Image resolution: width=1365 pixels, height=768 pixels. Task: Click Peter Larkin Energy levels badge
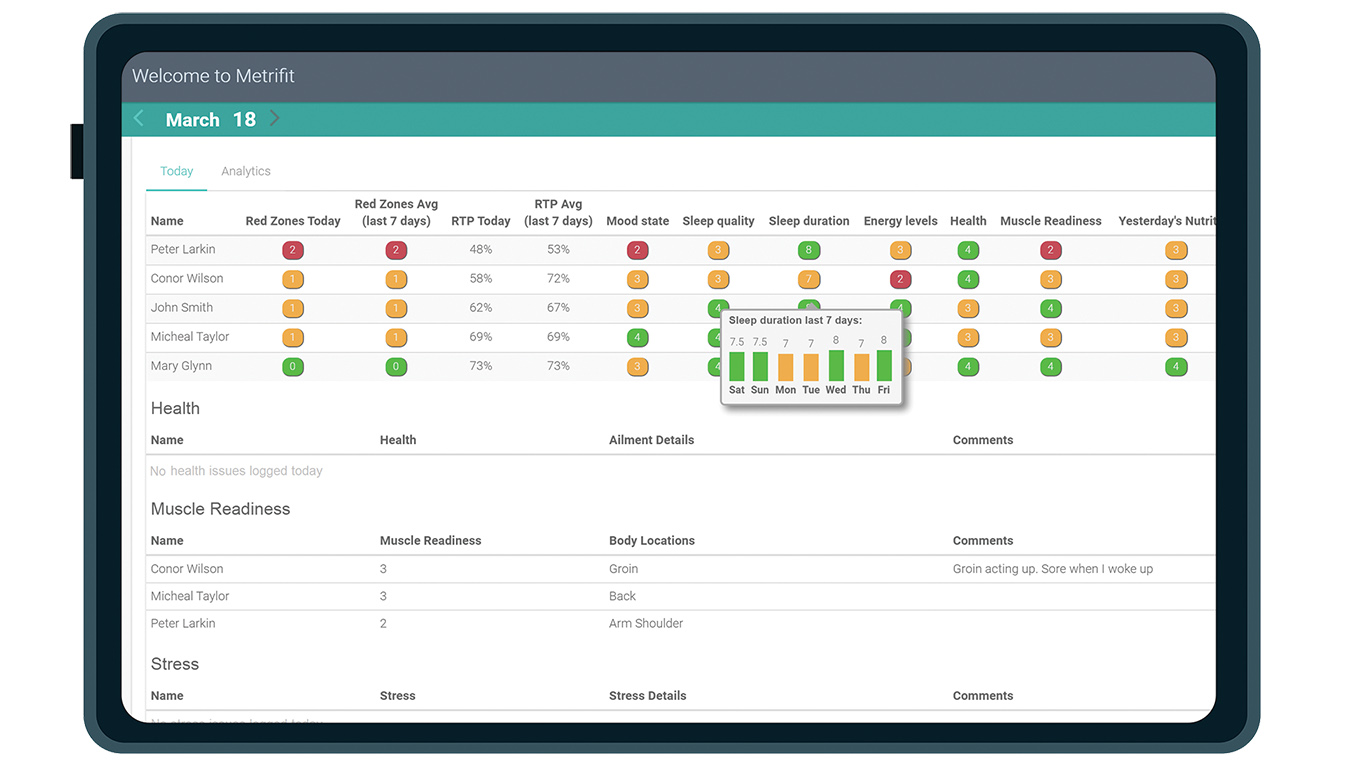(x=900, y=250)
